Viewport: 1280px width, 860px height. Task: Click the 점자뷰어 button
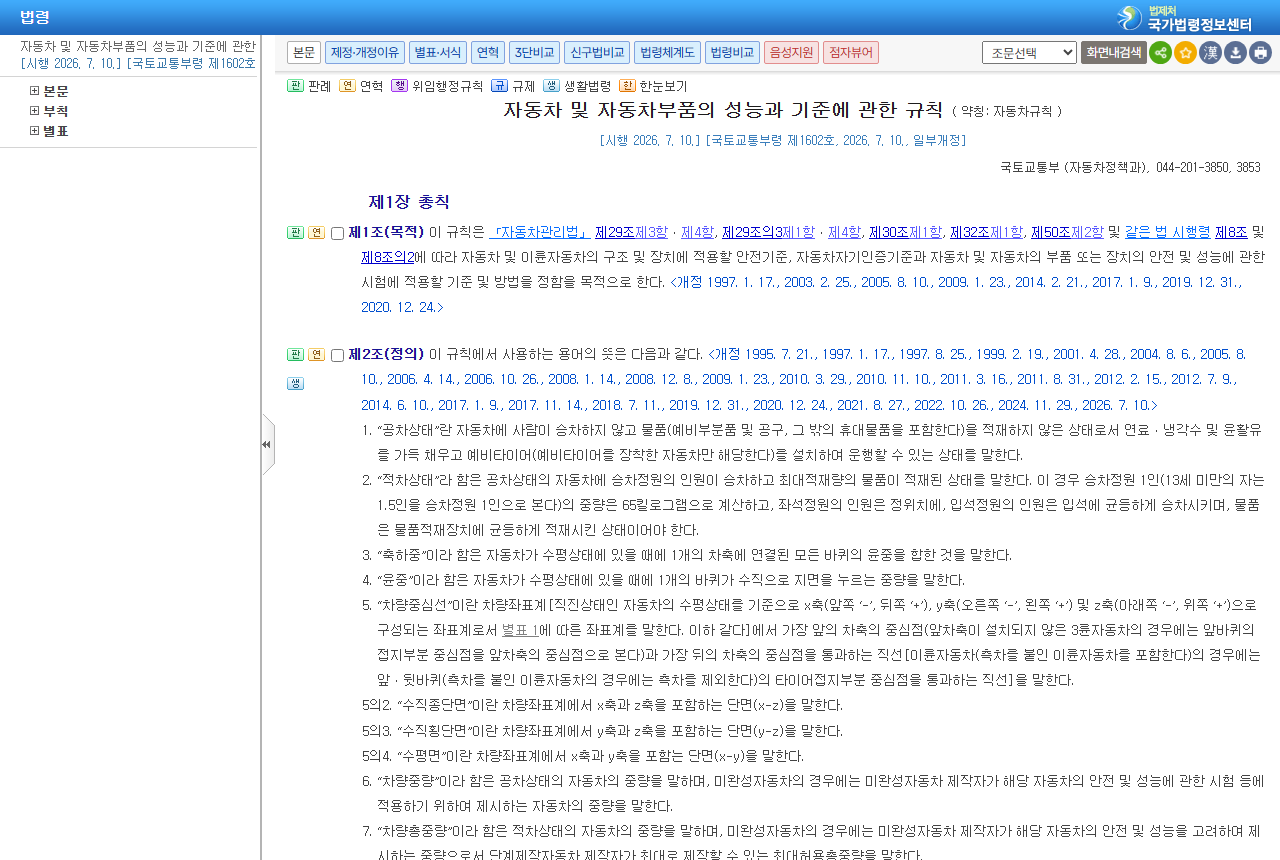851,52
